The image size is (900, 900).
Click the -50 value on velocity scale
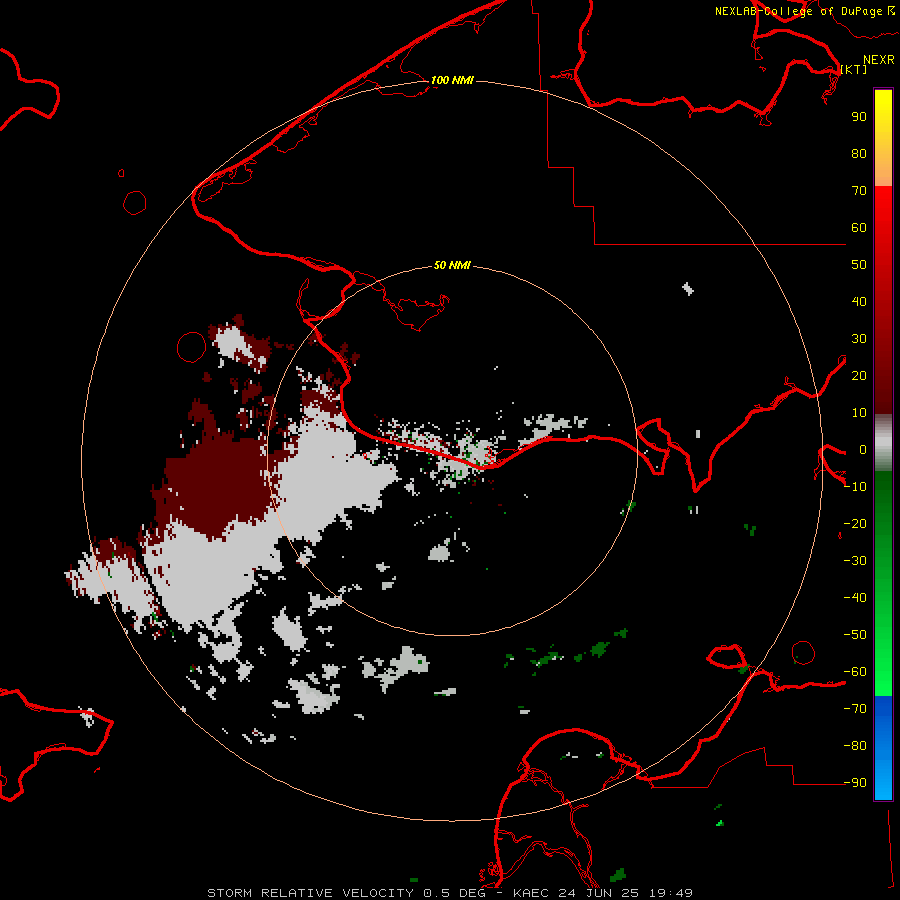(855, 635)
